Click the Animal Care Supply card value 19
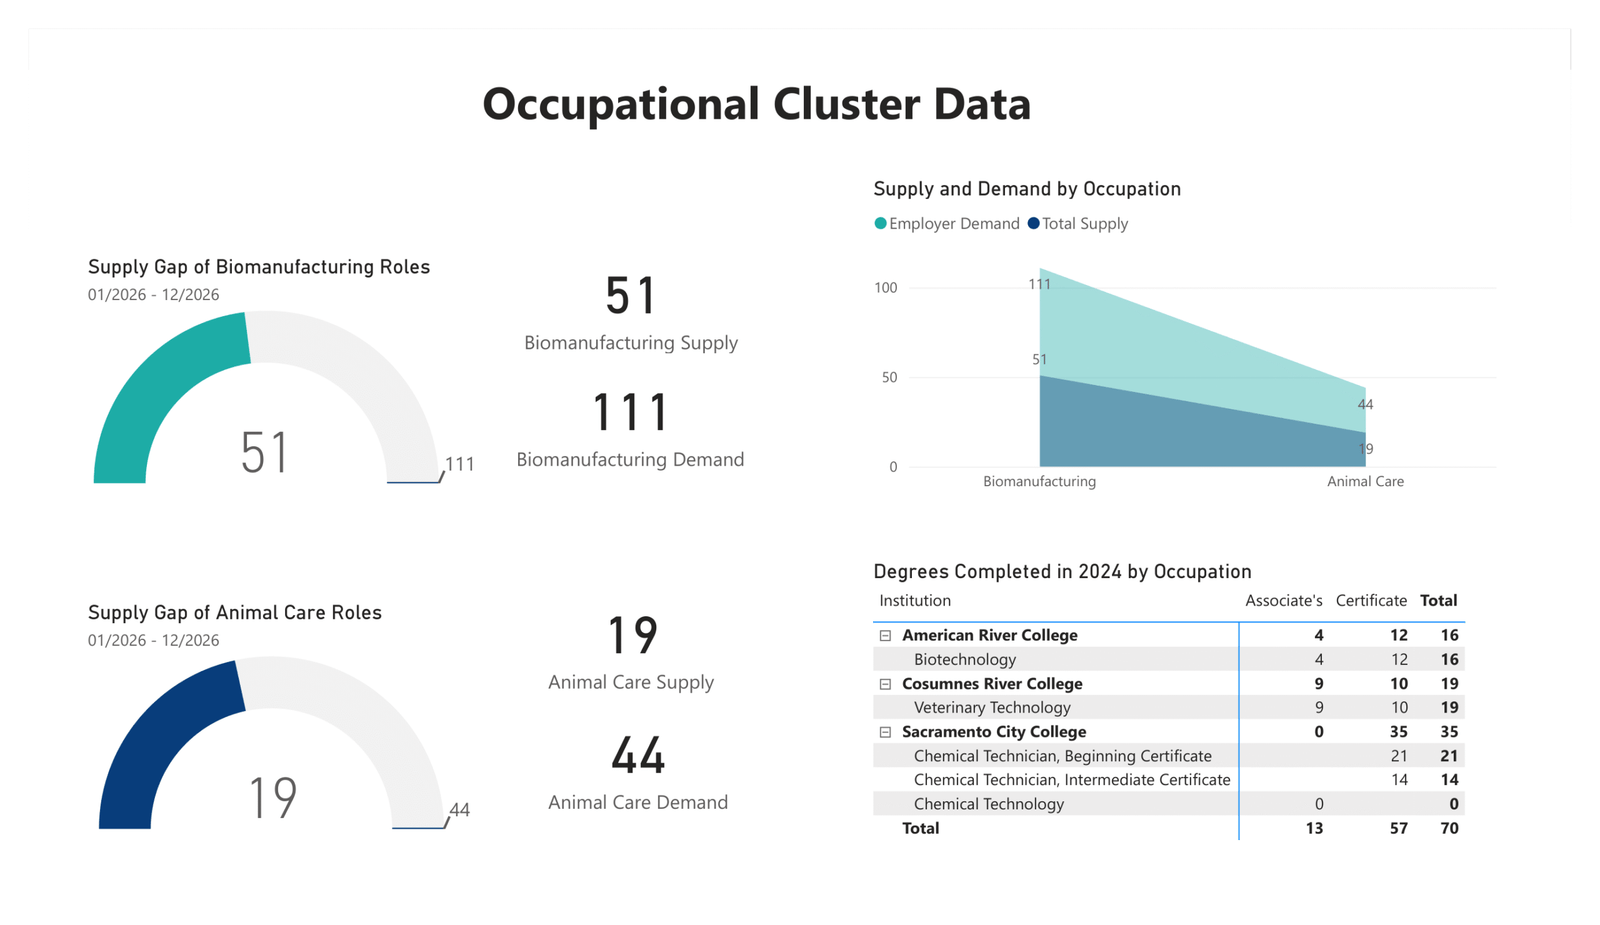Image resolution: width=1600 pixels, height=925 pixels. (x=632, y=636)
